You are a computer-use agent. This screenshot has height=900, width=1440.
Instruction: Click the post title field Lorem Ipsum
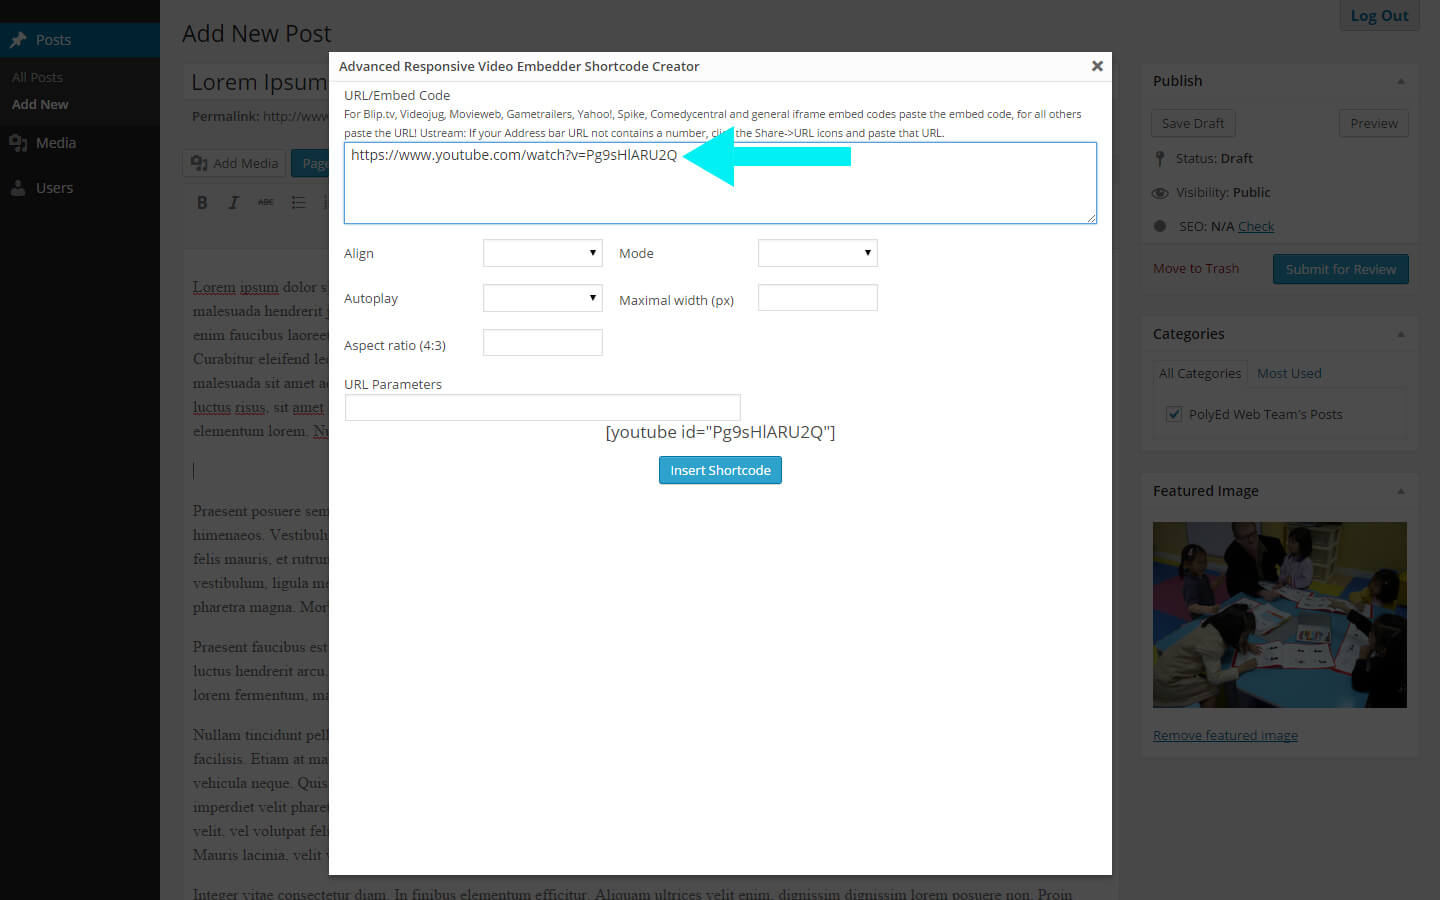257,82
